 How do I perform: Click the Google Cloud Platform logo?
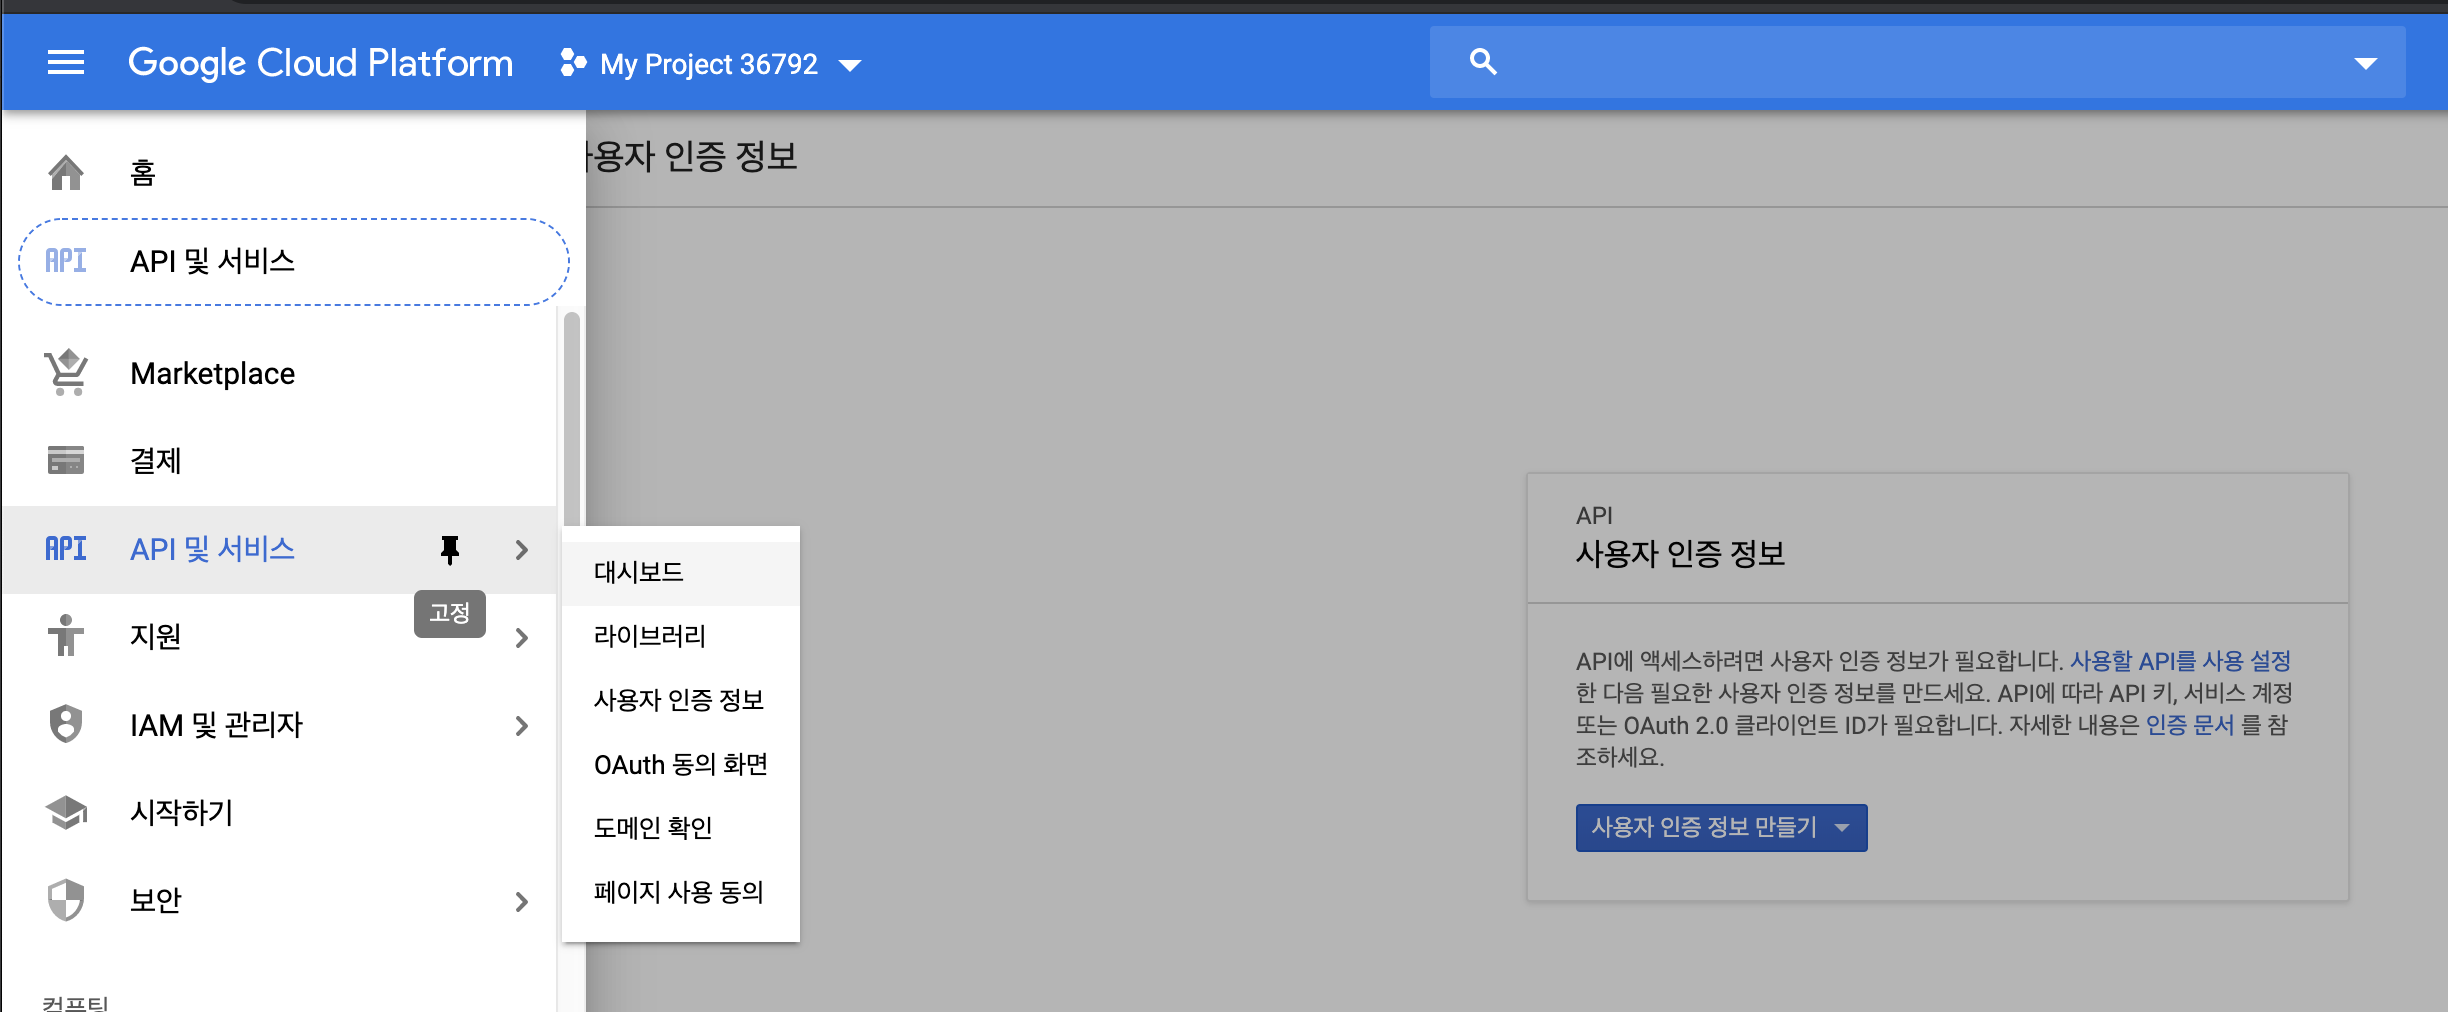click(320, 63)
